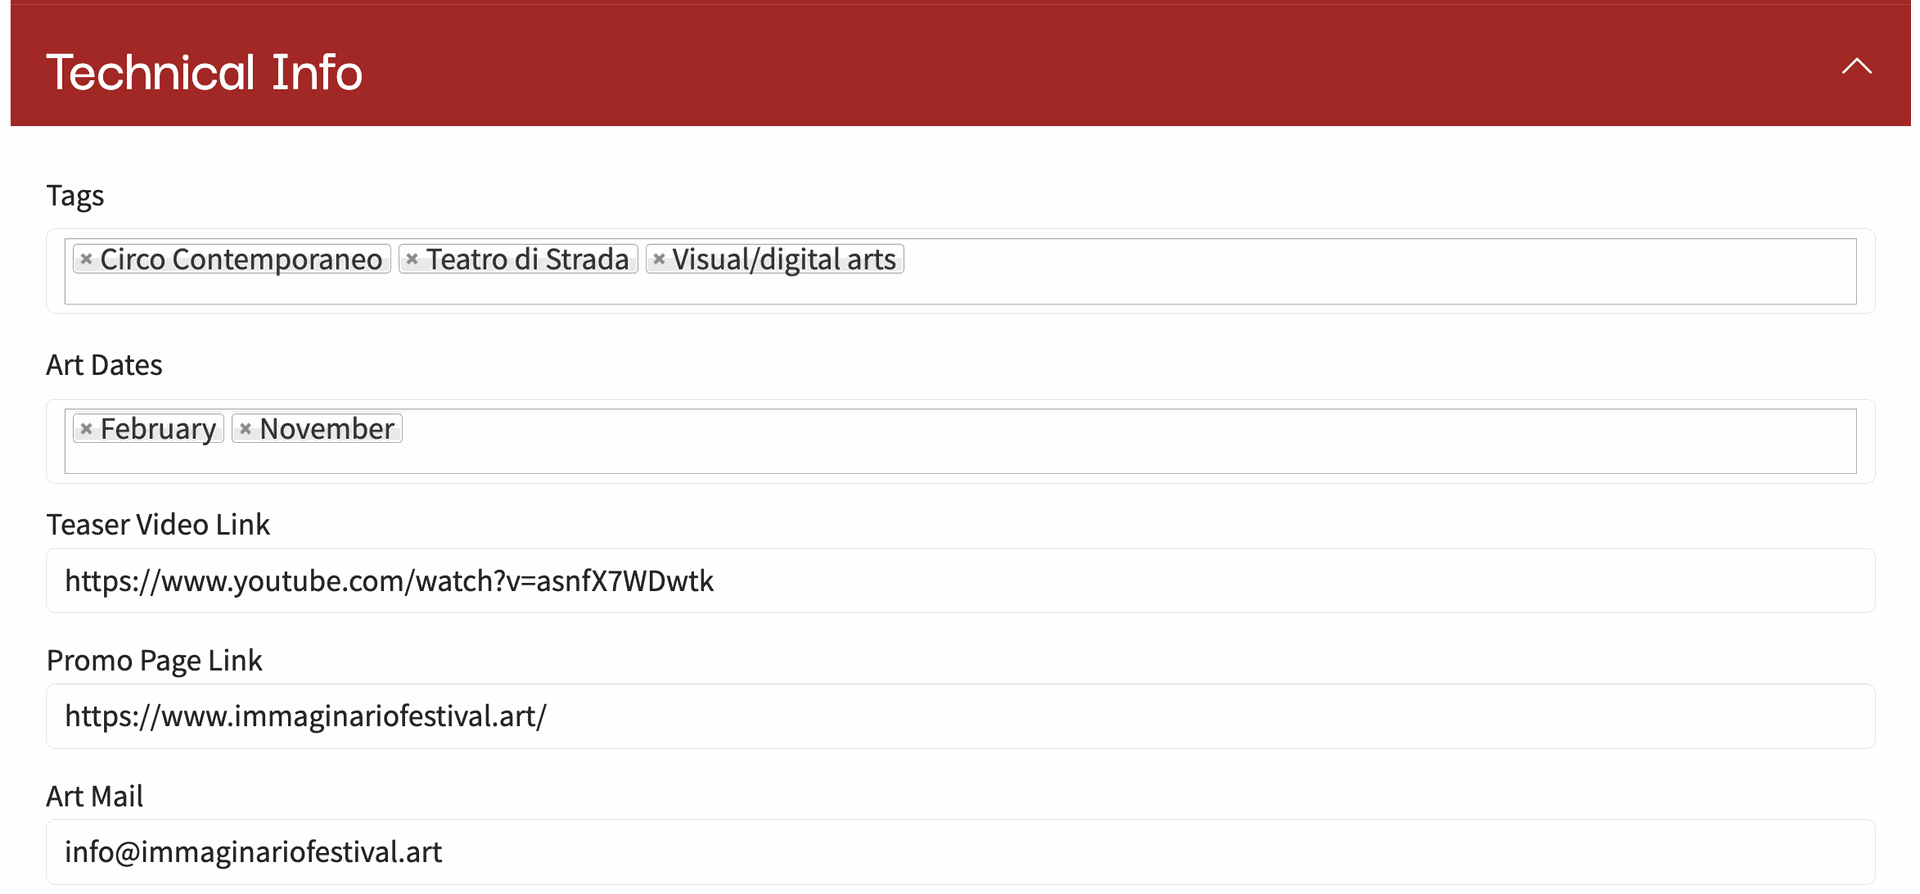The width and height of the screenshot is (1920, 894).
Task: Select the Circo Contemporaneo tag text
Action: tap(241, 259)
